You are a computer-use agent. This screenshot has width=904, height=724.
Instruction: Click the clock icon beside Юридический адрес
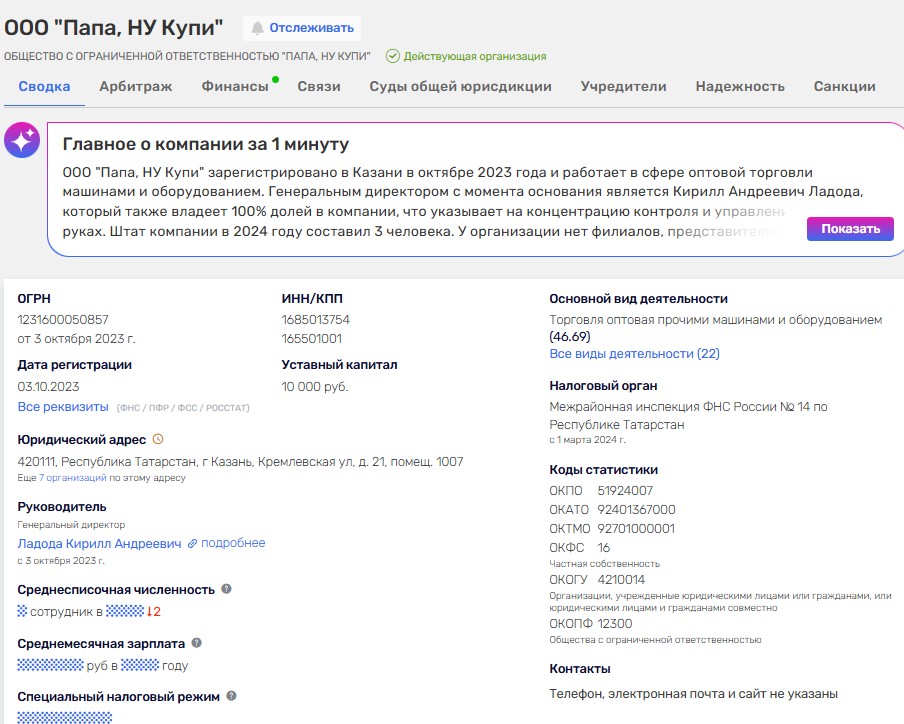tap(158, 439)
